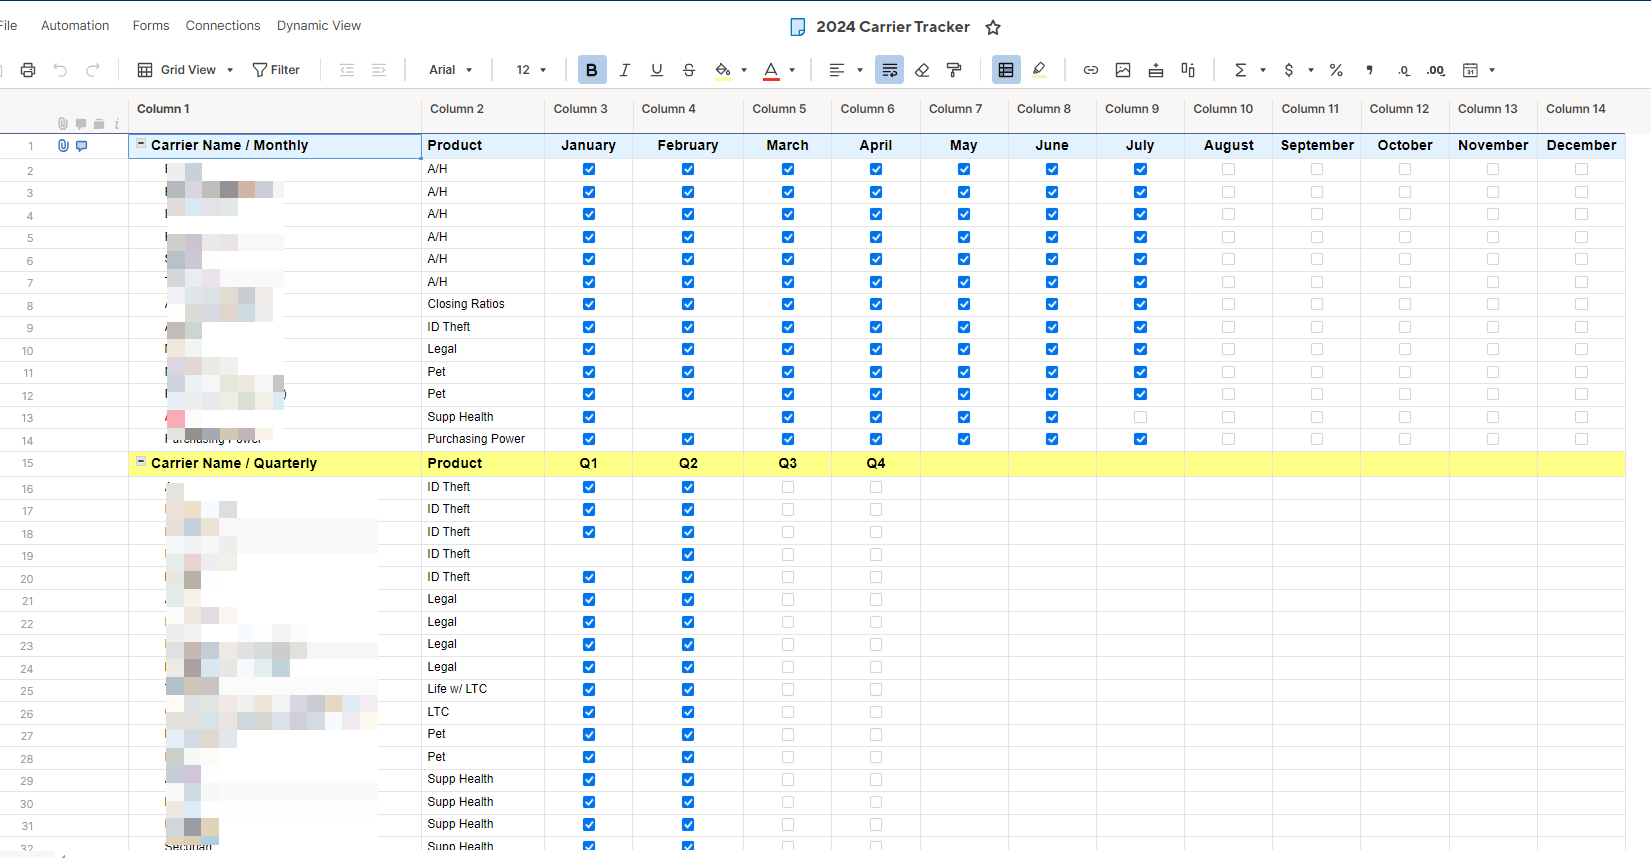Screen dimensions: 1651x858
Task: Collapse Carrier Name / Quarterly section
Action: [x=141, y=462]
